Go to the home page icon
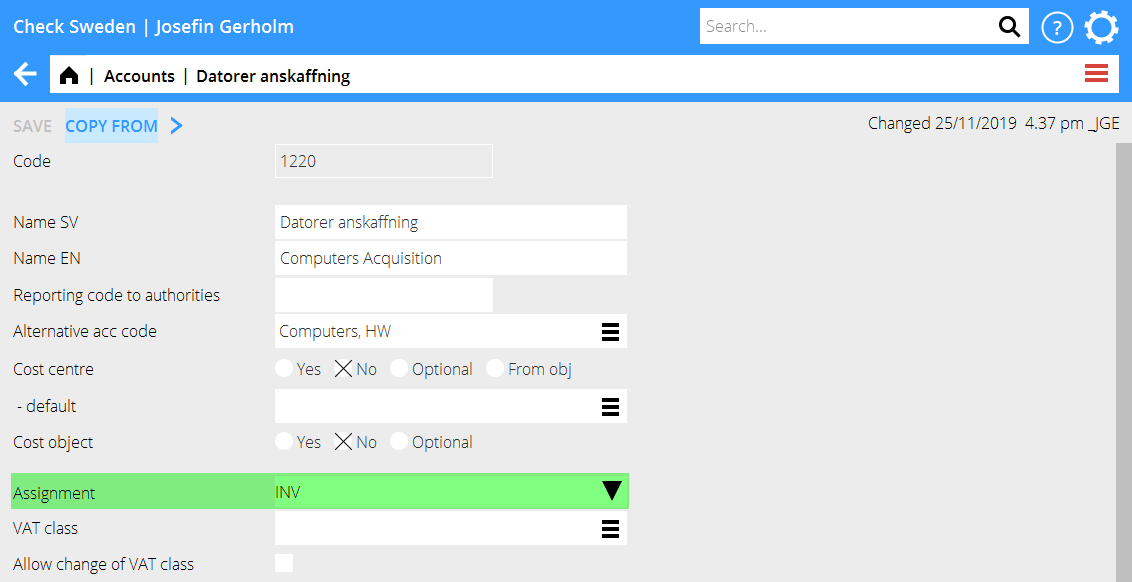The height and width of the screenshot is (582, 1132). [x=69, y=76]
